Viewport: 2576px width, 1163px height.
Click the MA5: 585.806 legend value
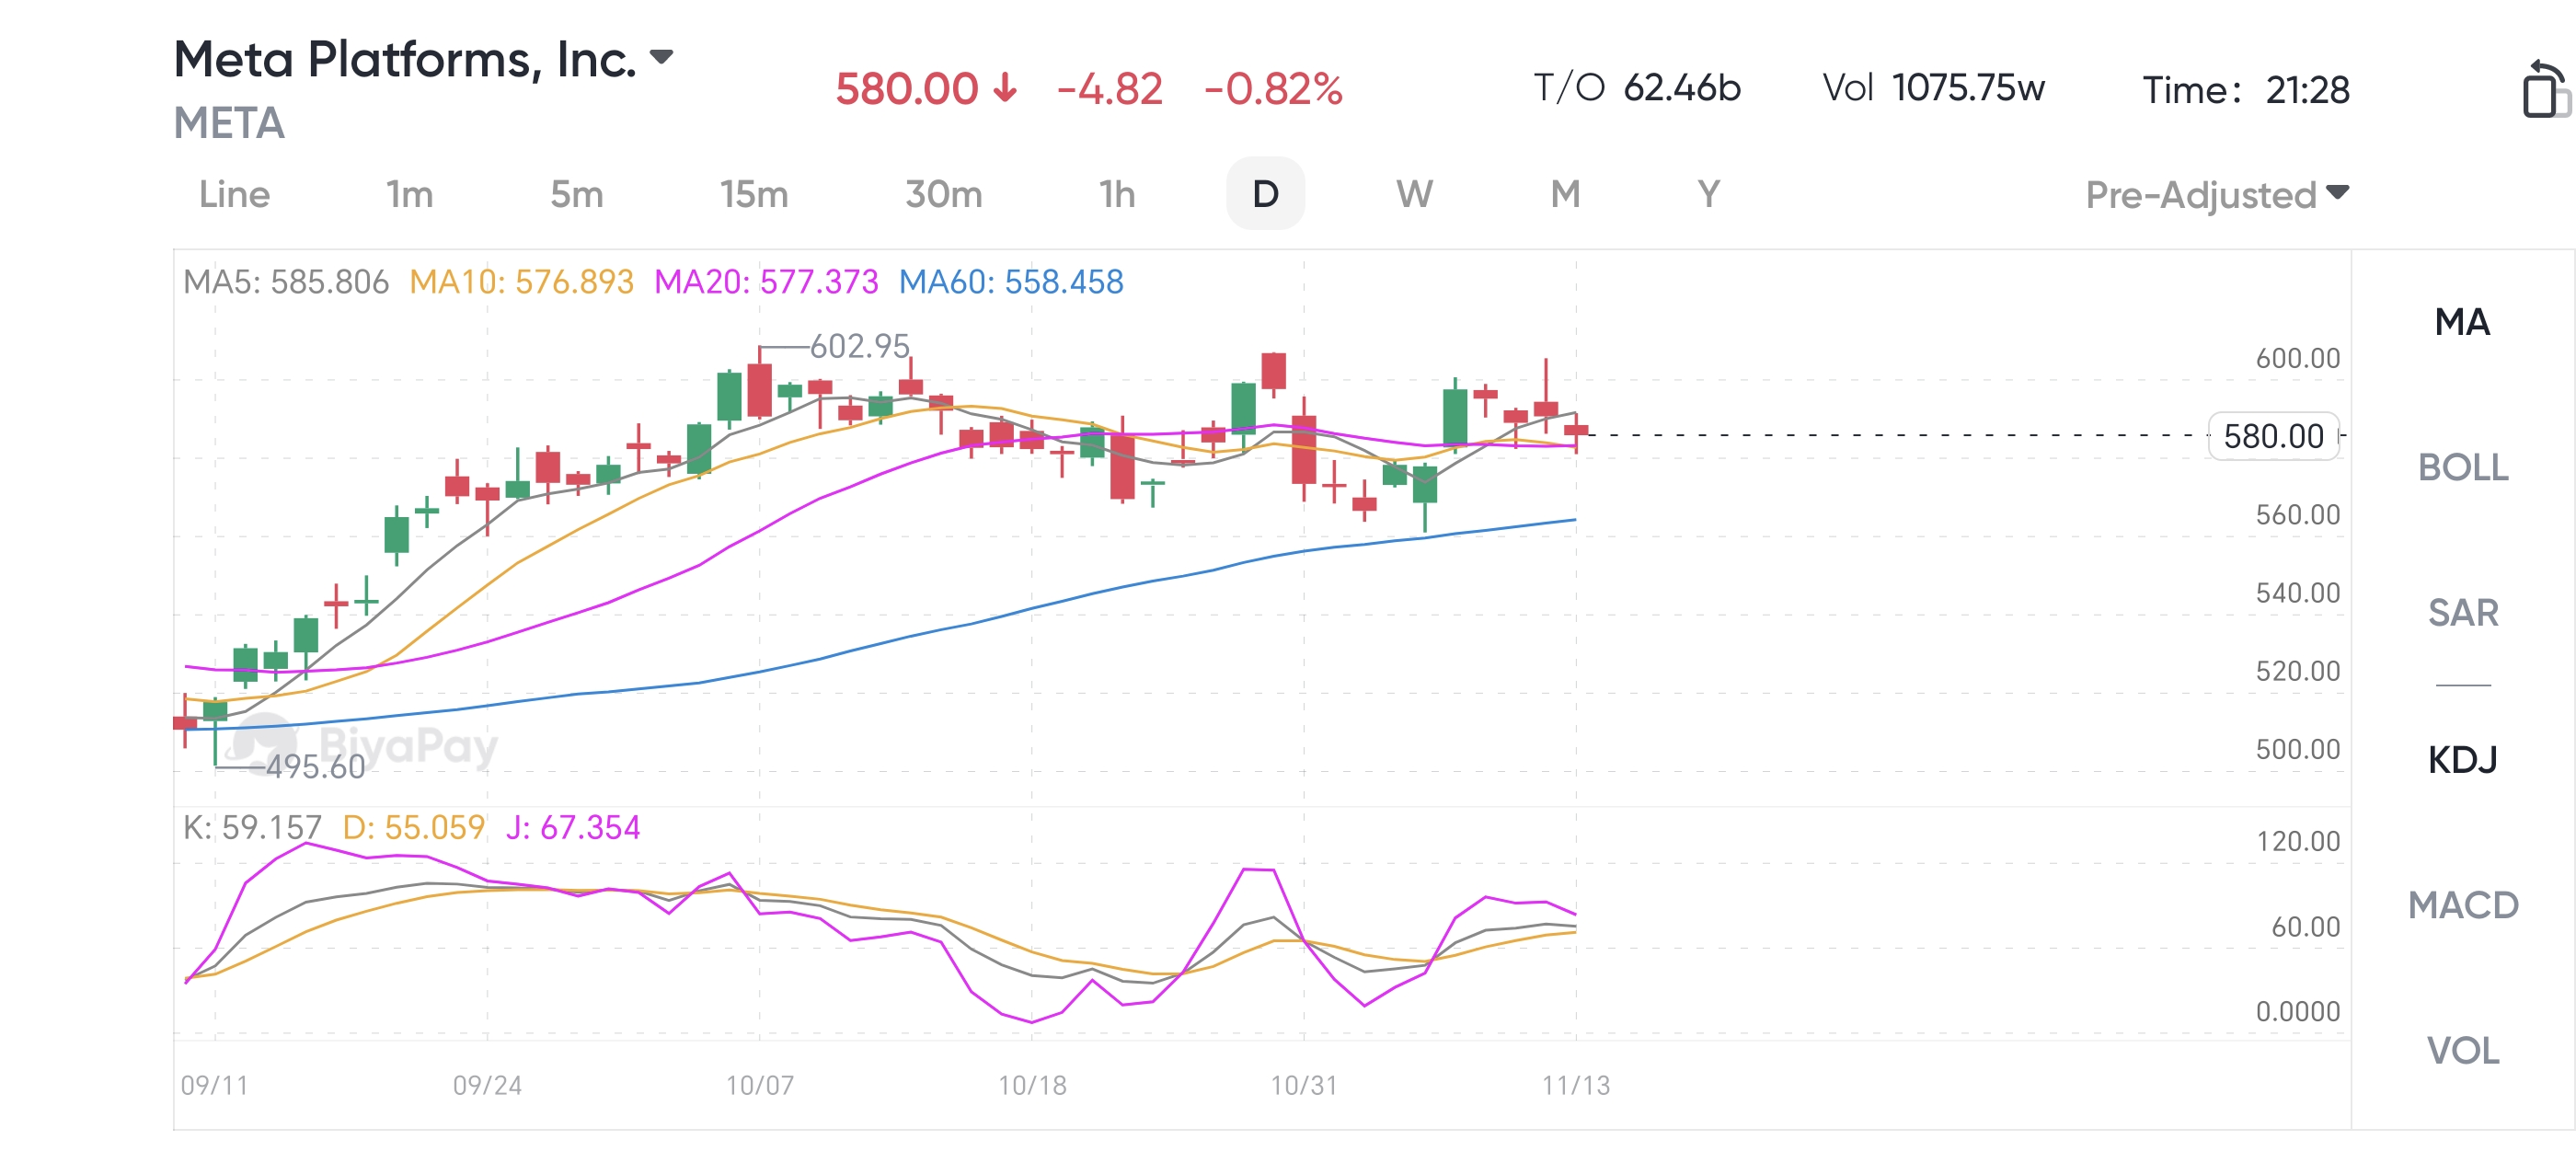(x=286, y=282)
